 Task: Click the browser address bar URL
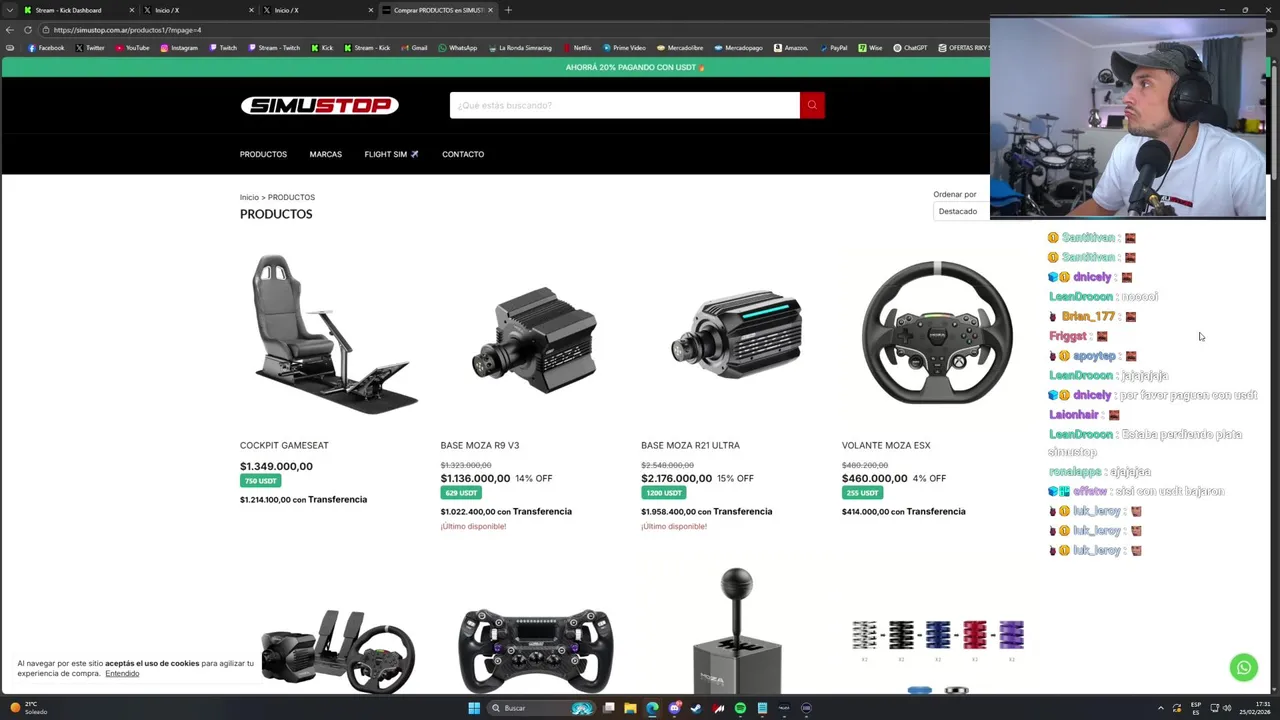[x=127, y=30]
